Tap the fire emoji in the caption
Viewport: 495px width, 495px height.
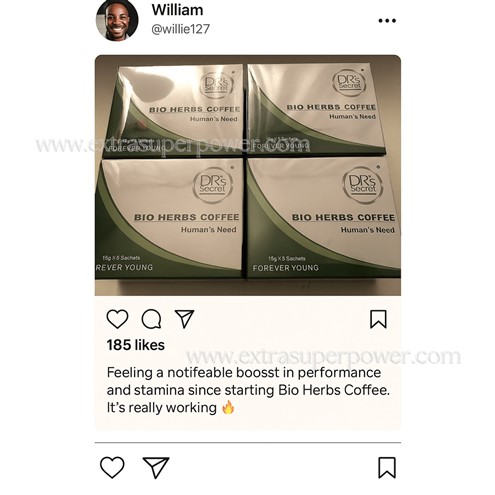(x=228, y=407)
